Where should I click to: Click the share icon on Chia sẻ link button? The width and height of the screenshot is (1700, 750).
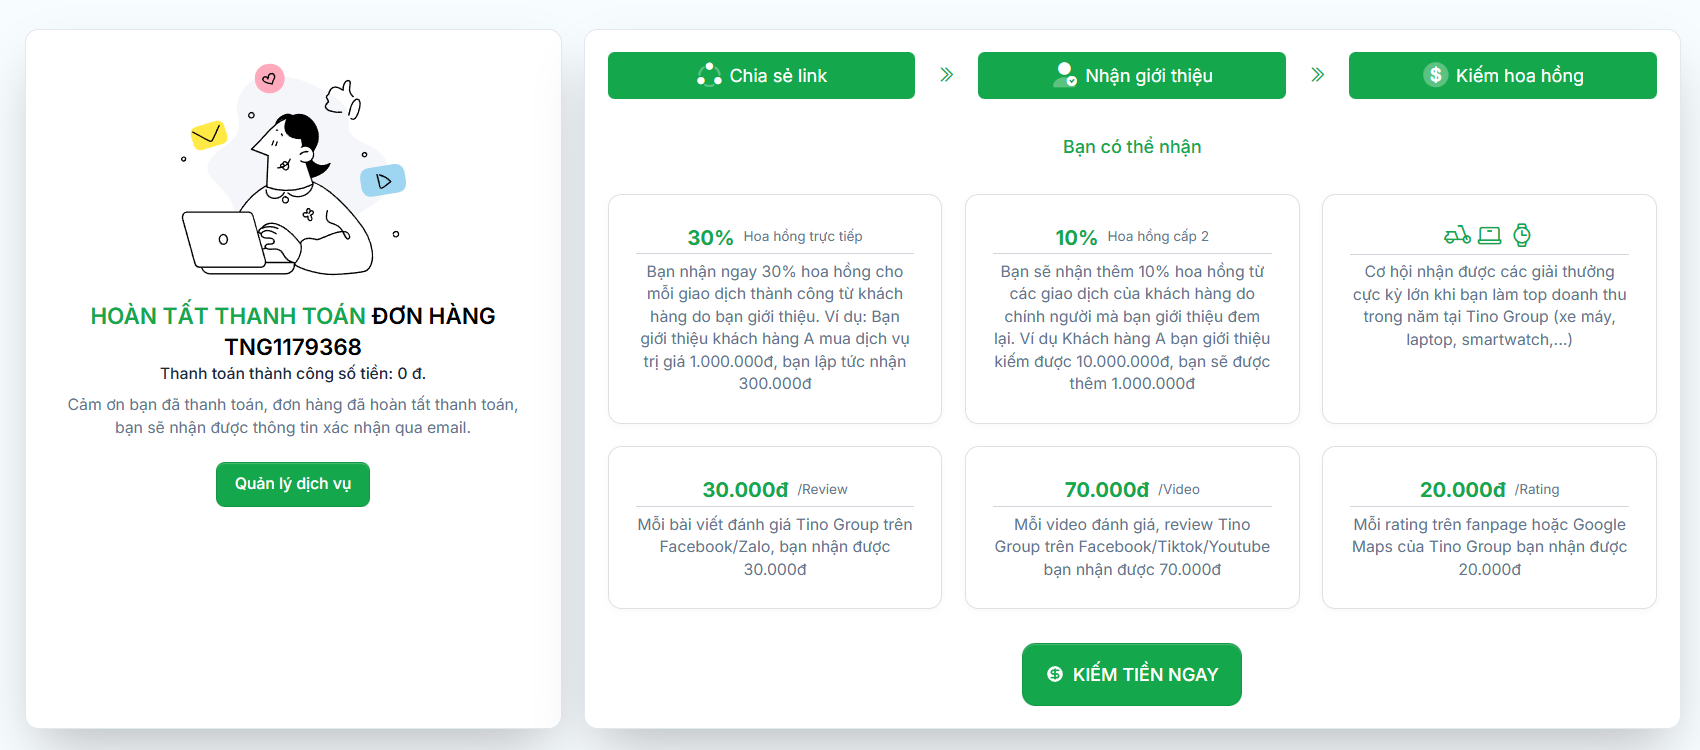point(709,74)
